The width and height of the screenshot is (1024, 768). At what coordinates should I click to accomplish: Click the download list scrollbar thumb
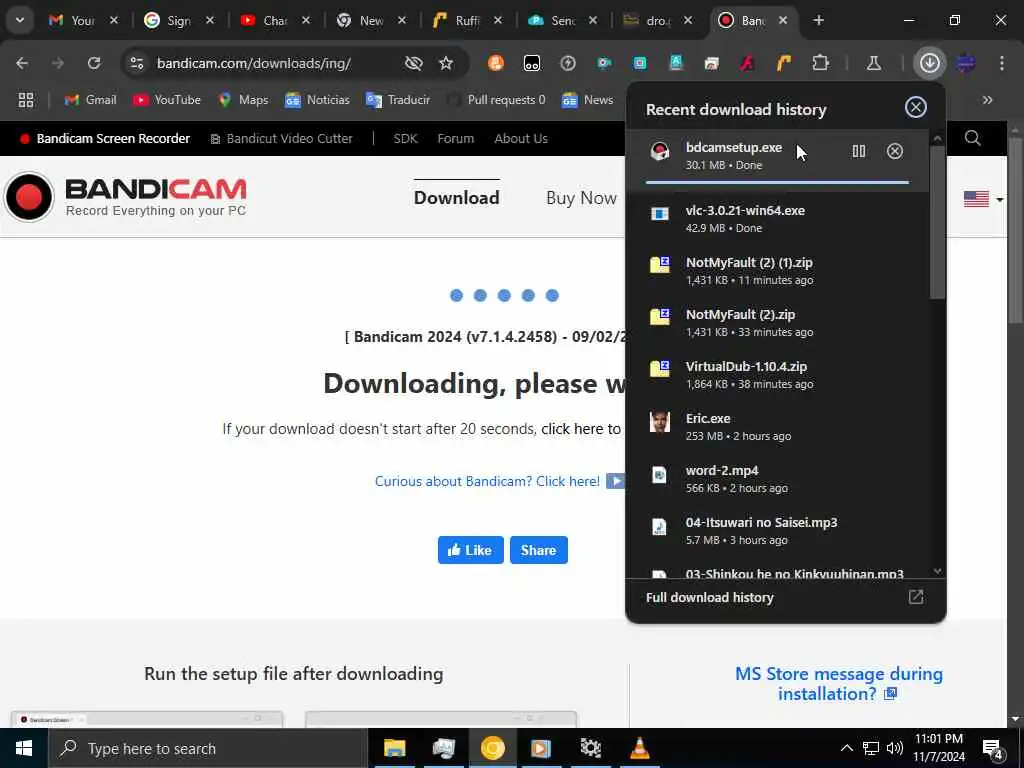pos(938,222)
